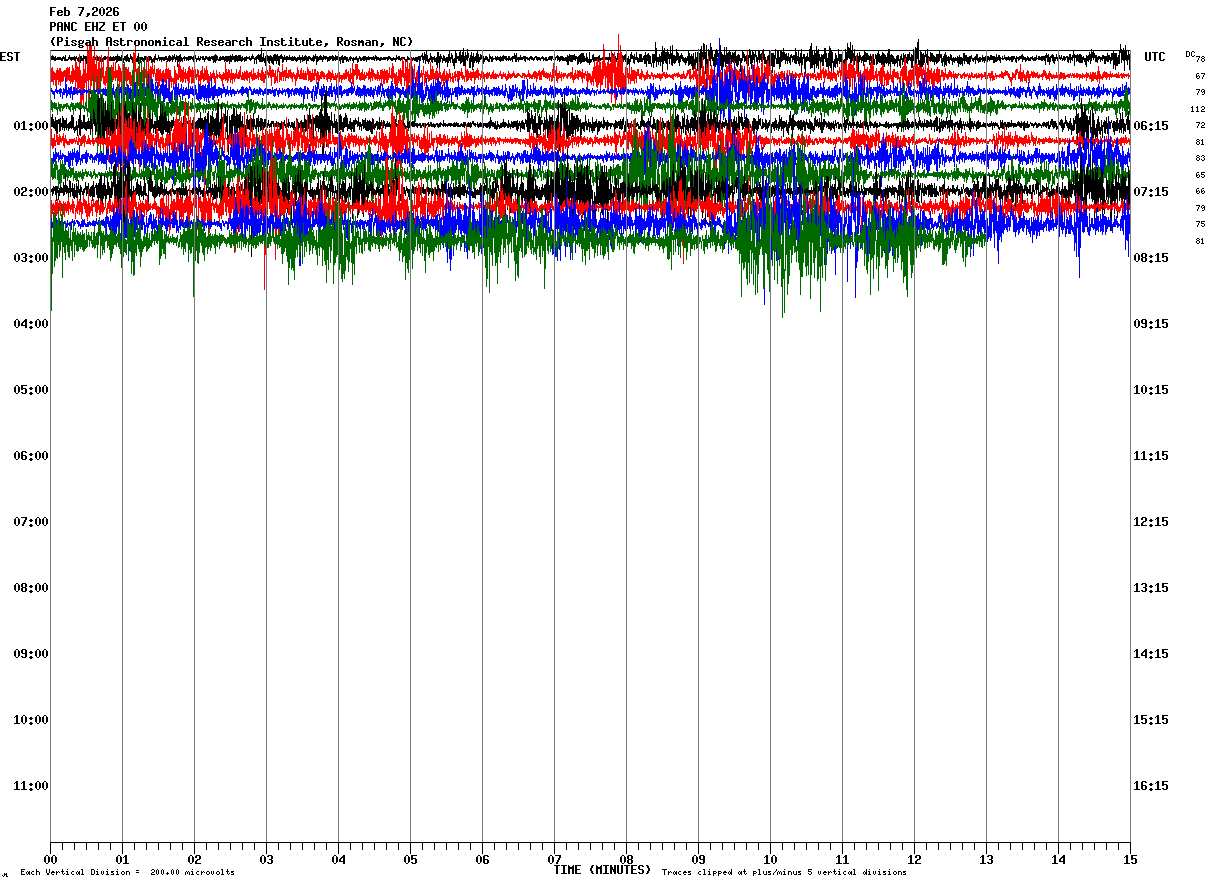Click the Each Vertical Division scale note

pyautogui.click(x=127, y=873)
